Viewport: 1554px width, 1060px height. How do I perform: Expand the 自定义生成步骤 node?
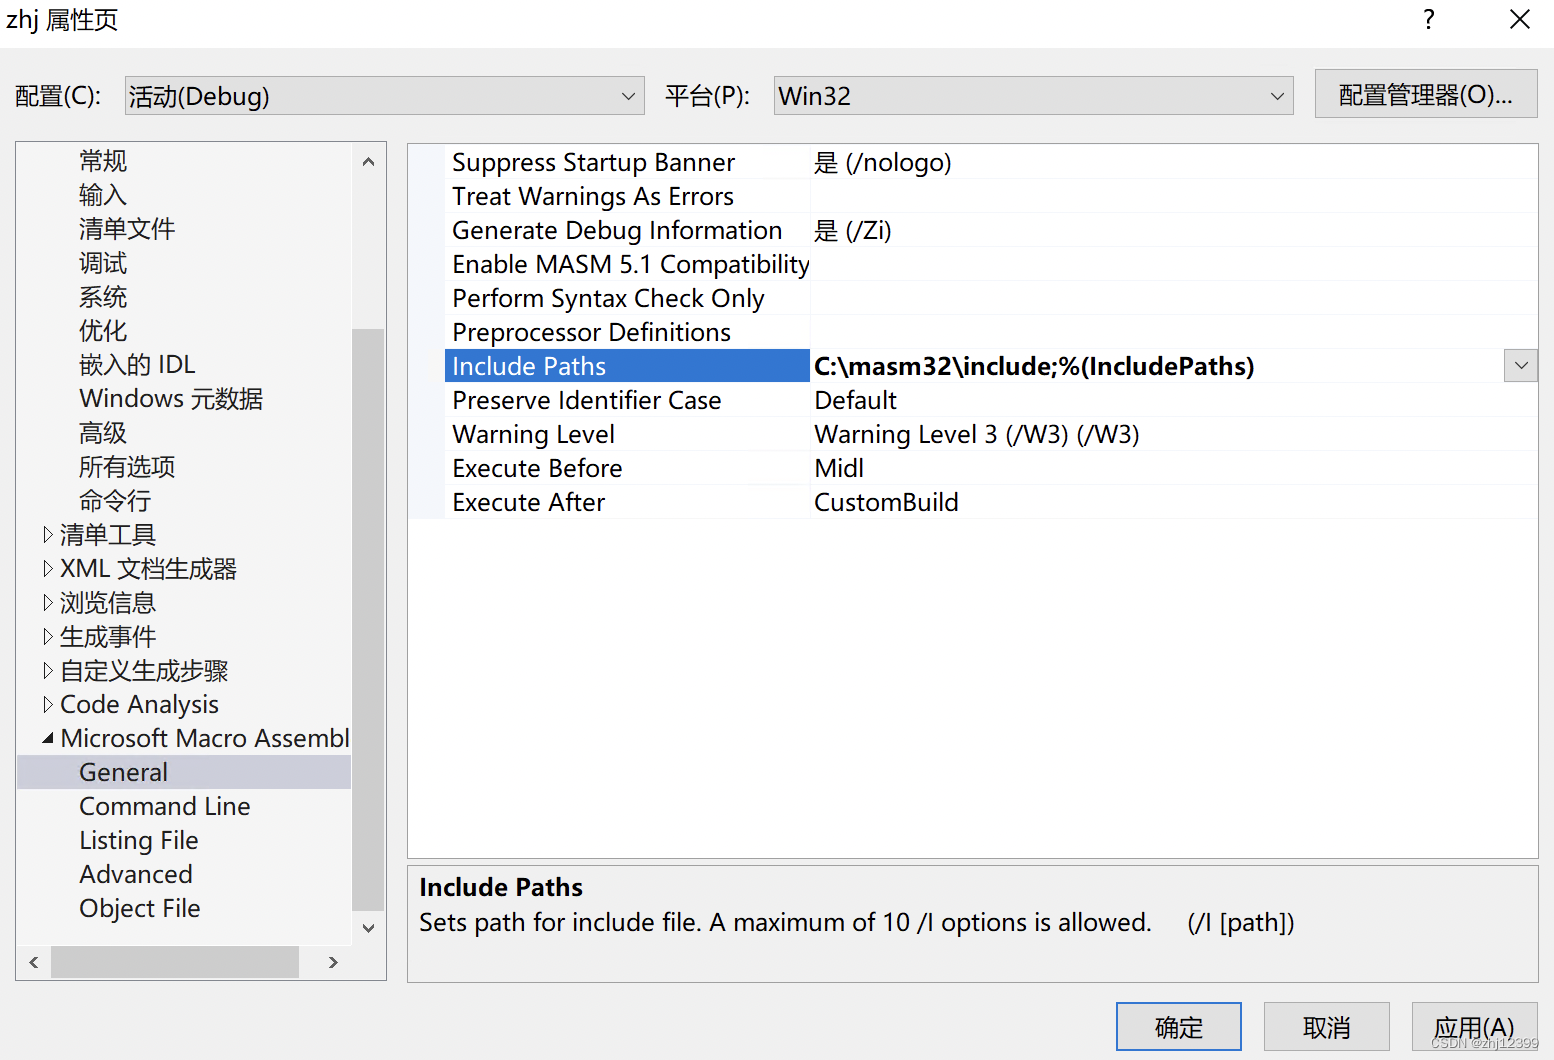(x=48, y=670)
